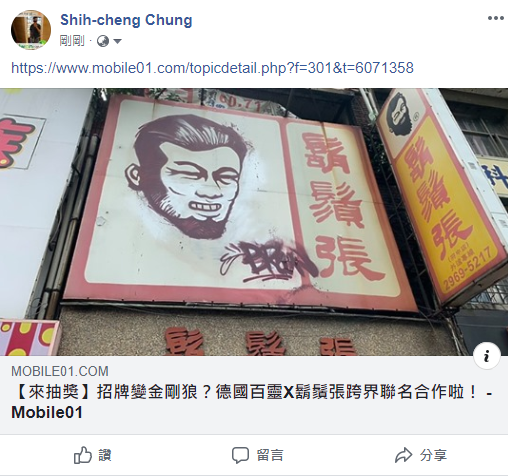Click the drawn face on the signboard
Image resolution: width=508 pixels, height=476 pixels.
pos(190,177)
